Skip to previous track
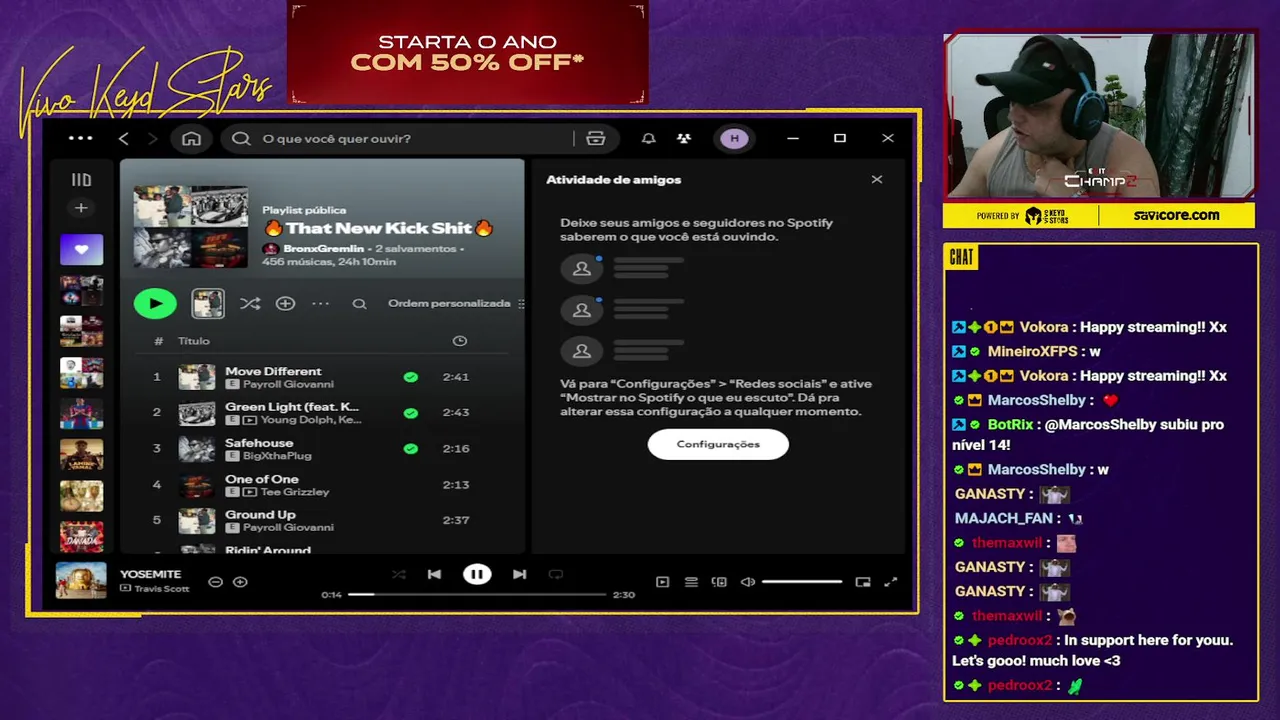This screenshot has width=1280, height=720. click(x=434, y=574)
